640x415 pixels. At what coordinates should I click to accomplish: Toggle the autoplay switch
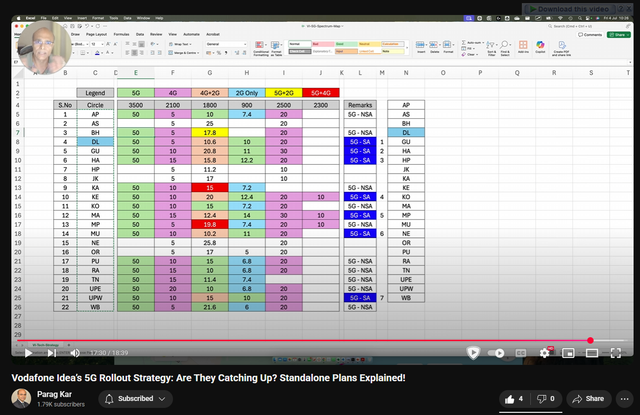[x=496, y=353]
